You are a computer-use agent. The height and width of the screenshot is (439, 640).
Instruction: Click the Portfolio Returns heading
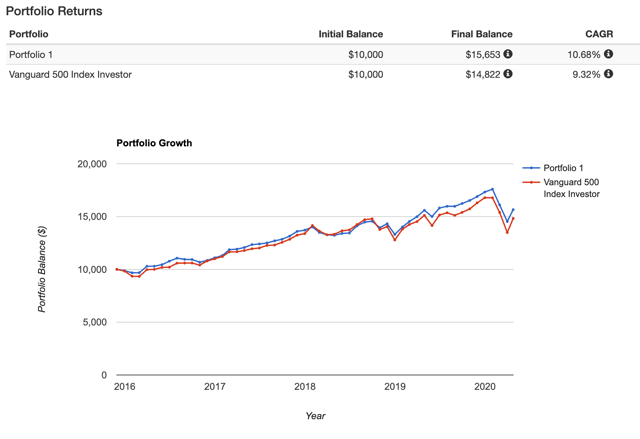(54, 11)
